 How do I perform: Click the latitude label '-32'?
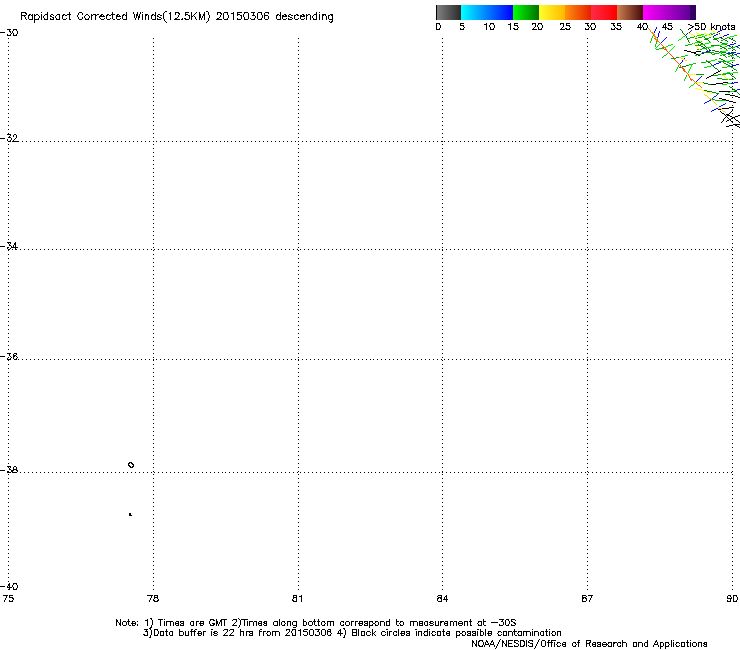9,138
